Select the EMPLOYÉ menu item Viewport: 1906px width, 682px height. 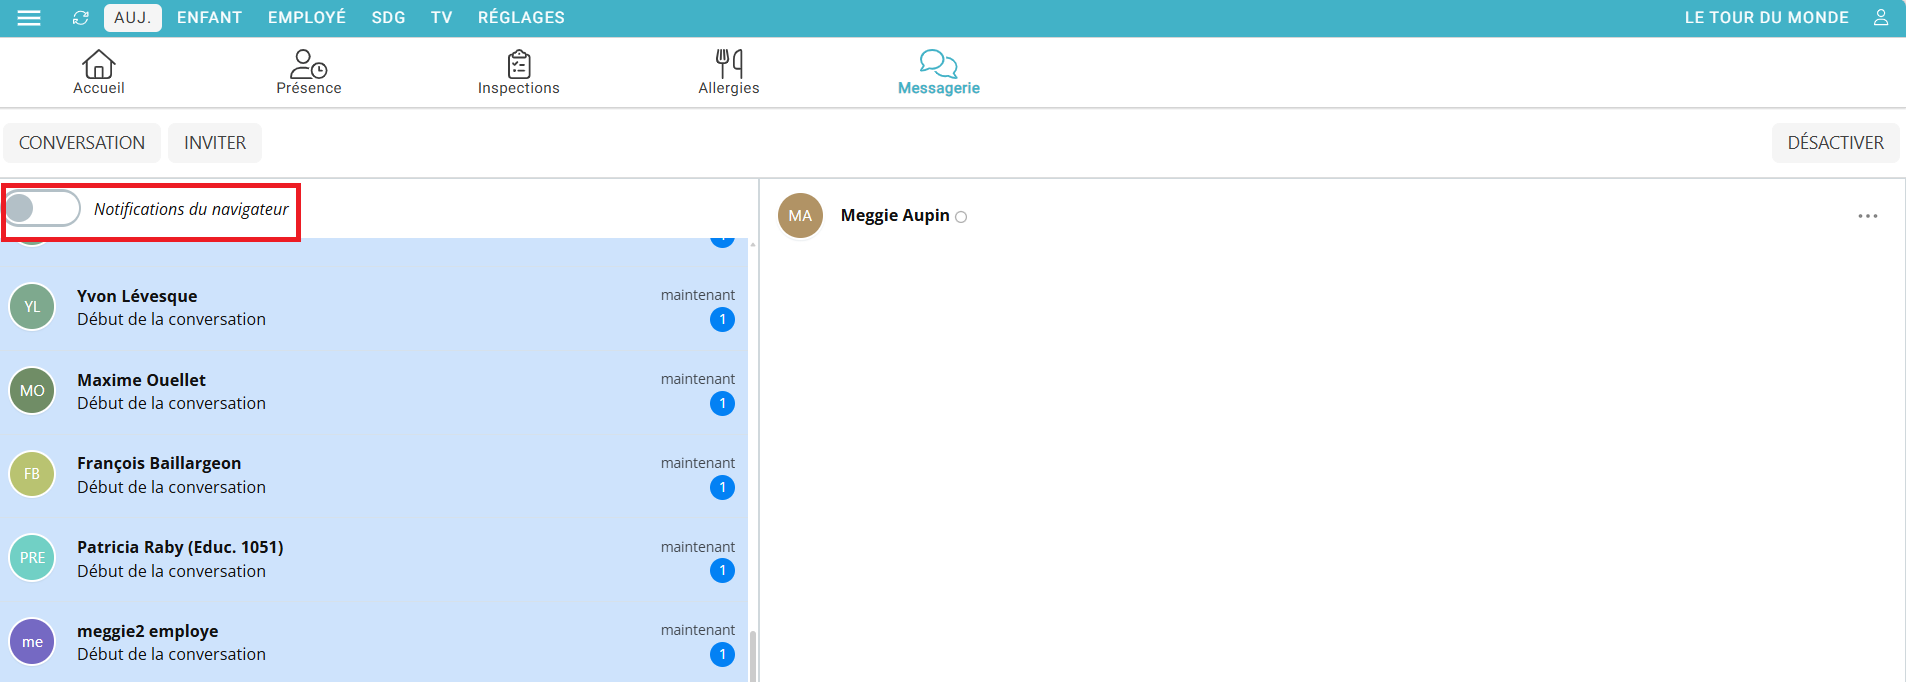306,18
